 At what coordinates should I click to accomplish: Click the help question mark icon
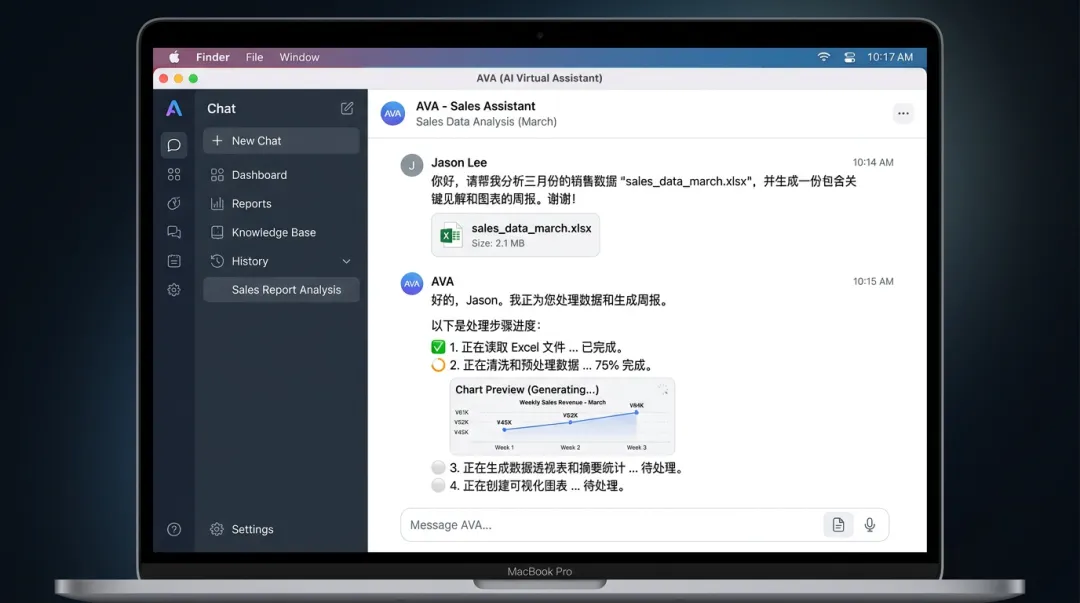174,529
